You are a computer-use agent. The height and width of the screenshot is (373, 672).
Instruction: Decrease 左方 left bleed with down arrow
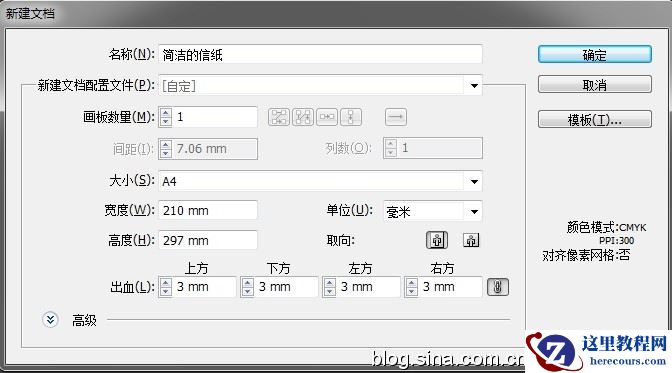330,292
